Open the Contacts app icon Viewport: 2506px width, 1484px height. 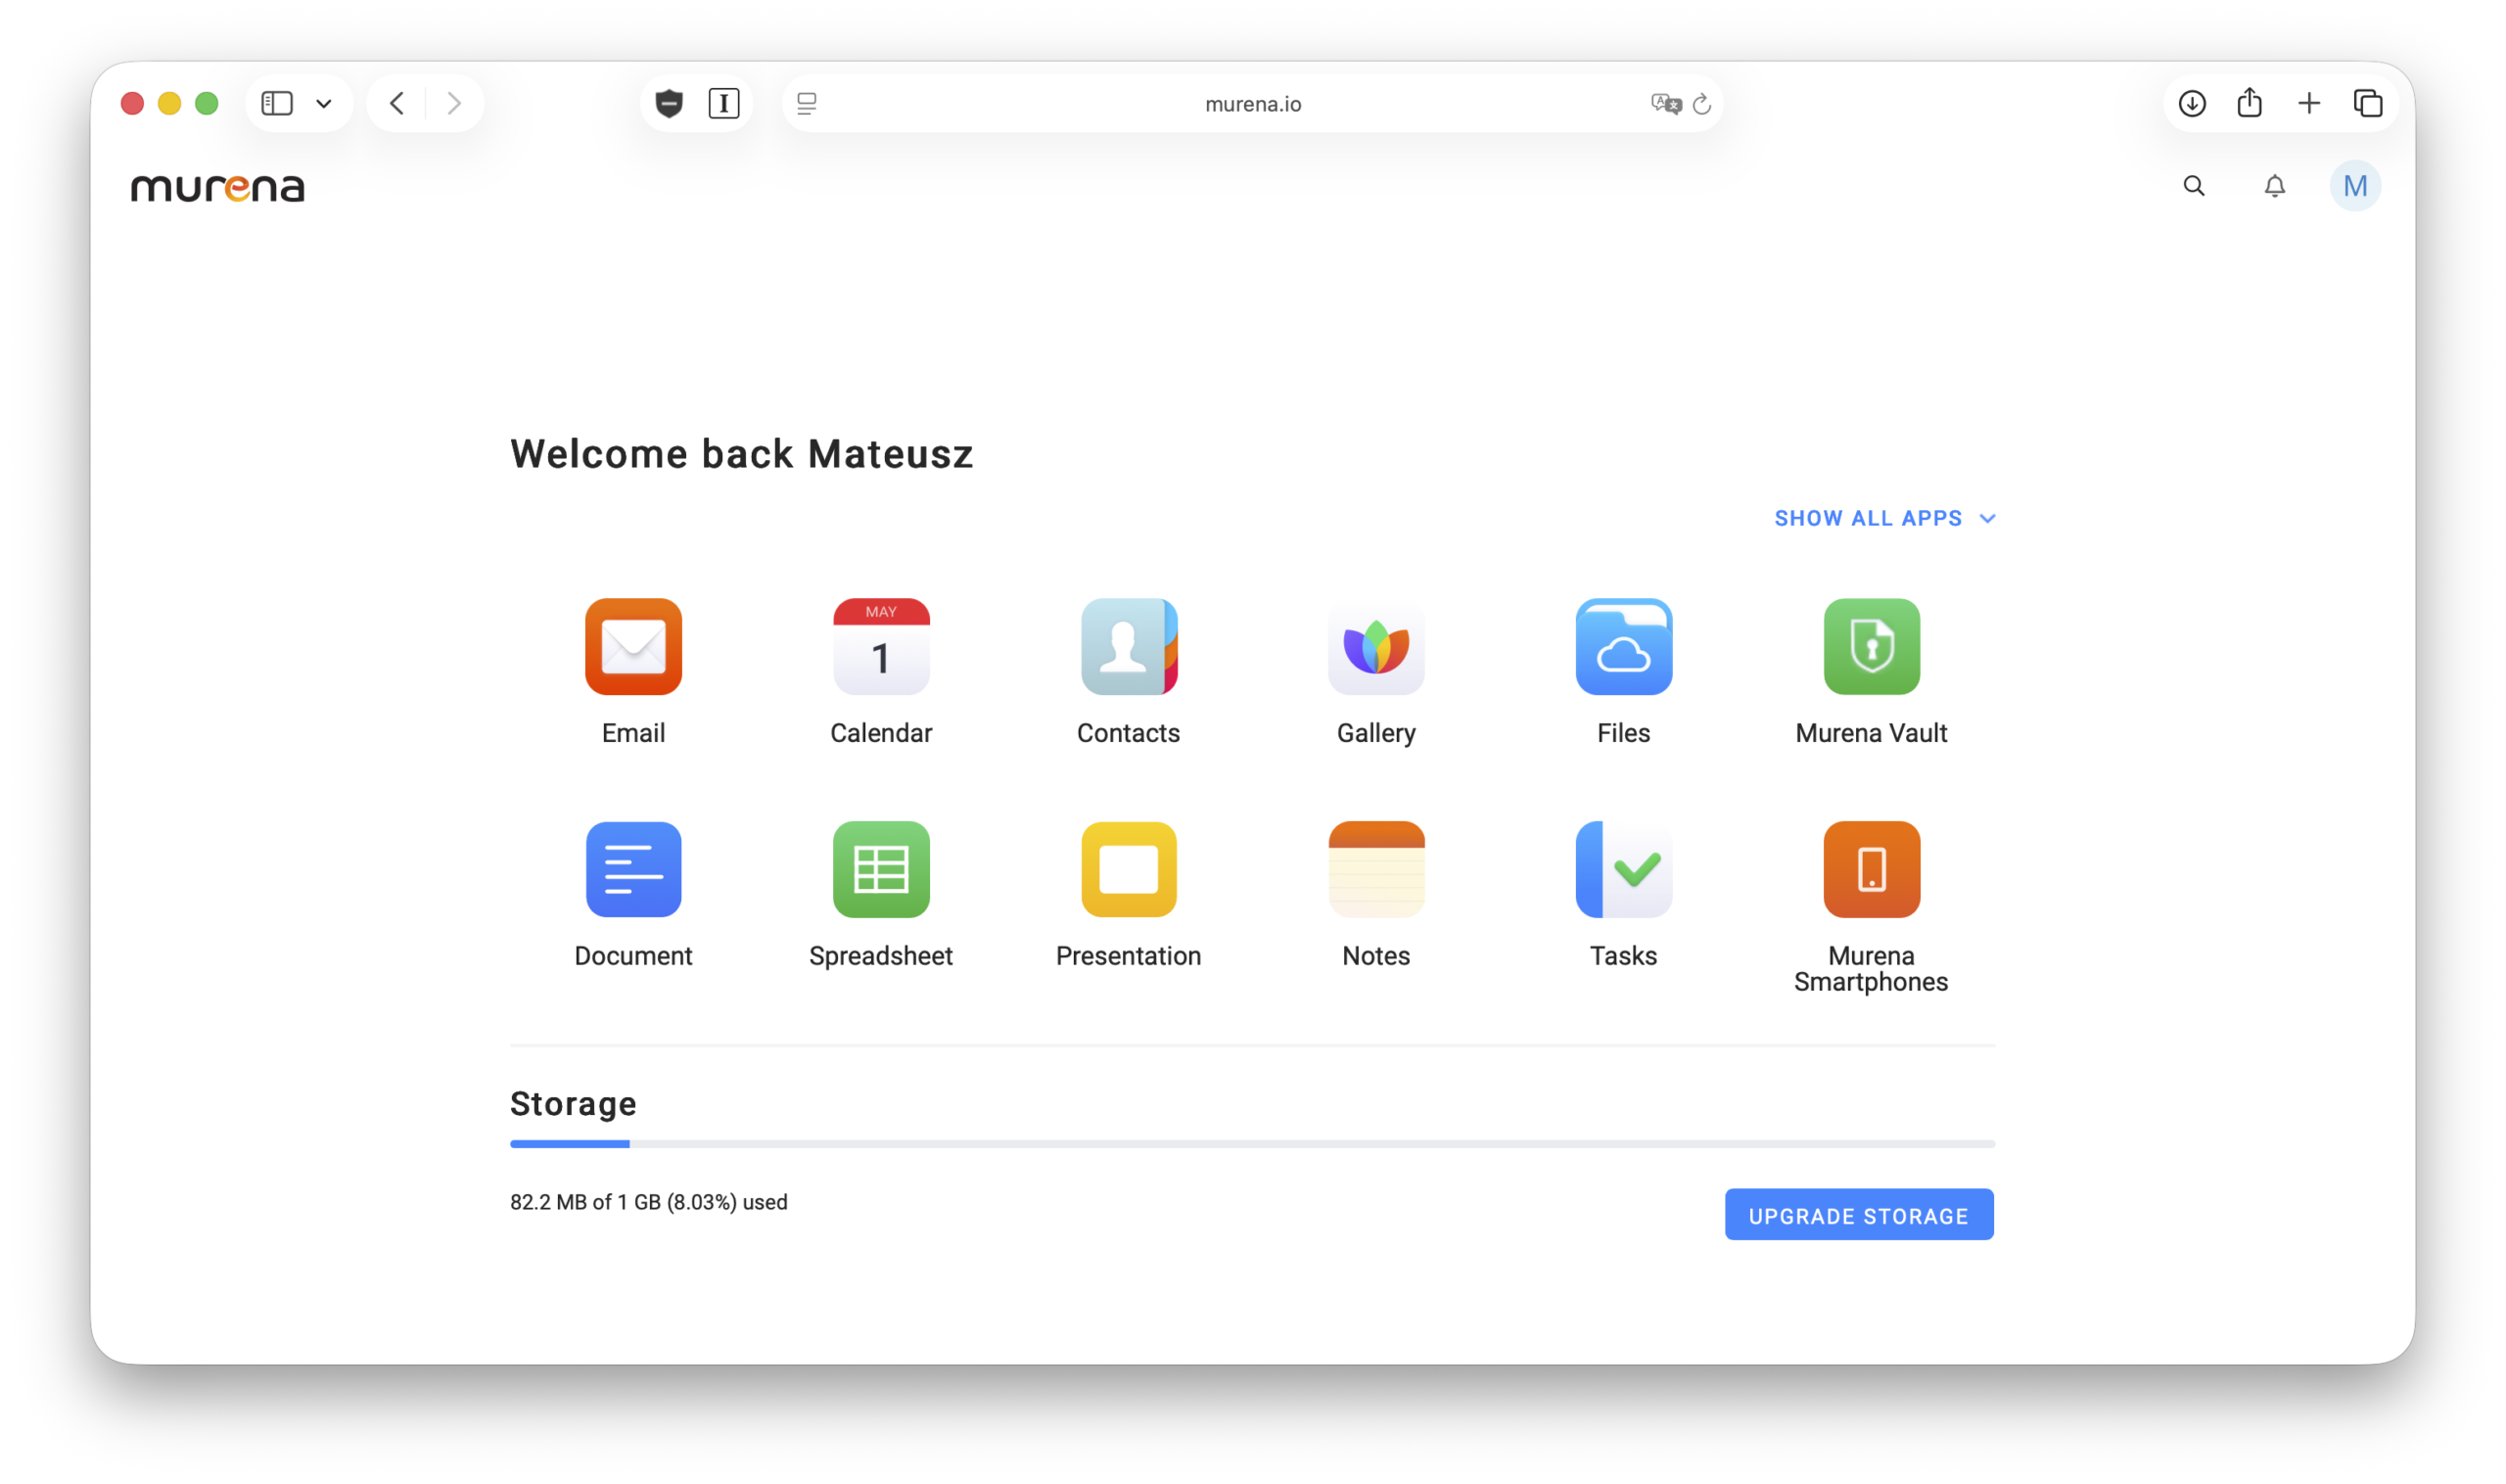pyautogui.click(x=1128, y=646)
